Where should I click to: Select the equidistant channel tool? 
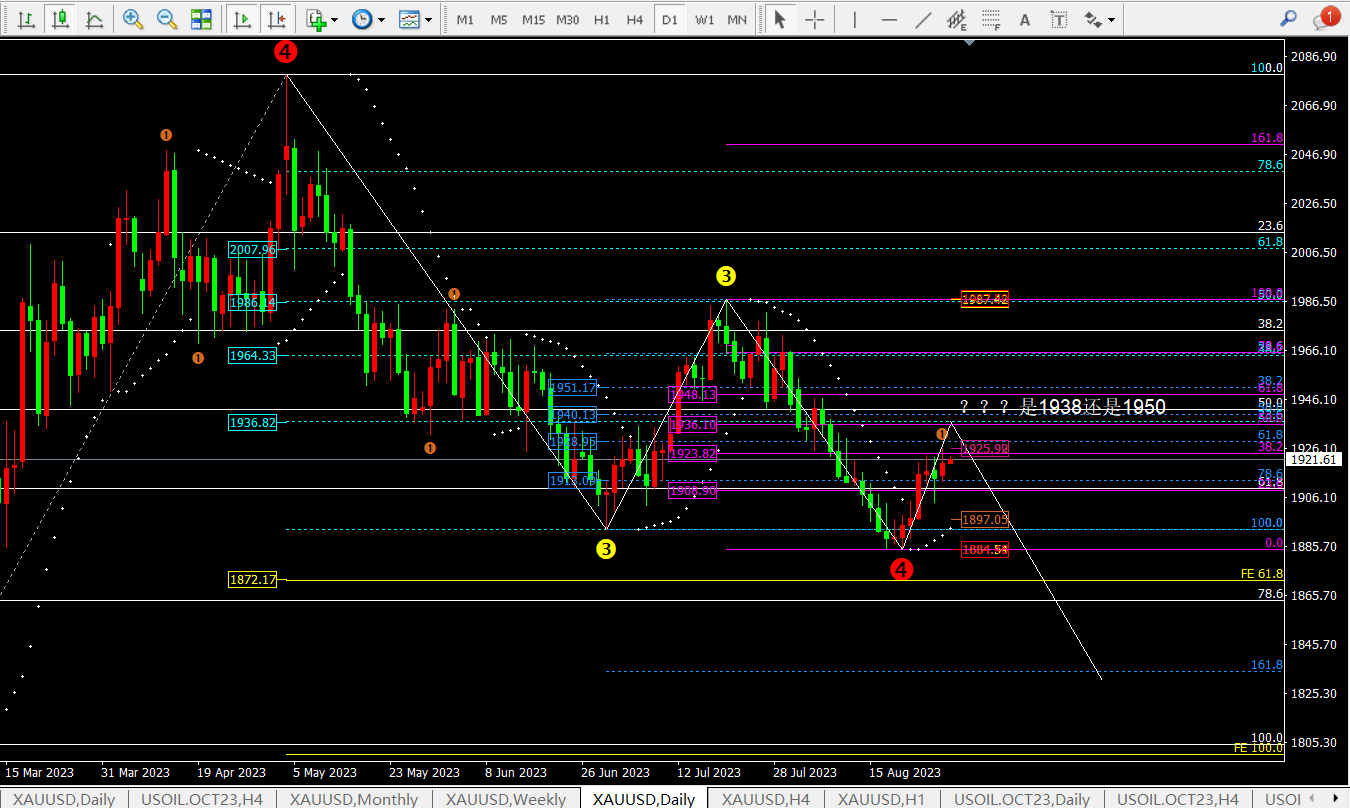tap(957, 19)
